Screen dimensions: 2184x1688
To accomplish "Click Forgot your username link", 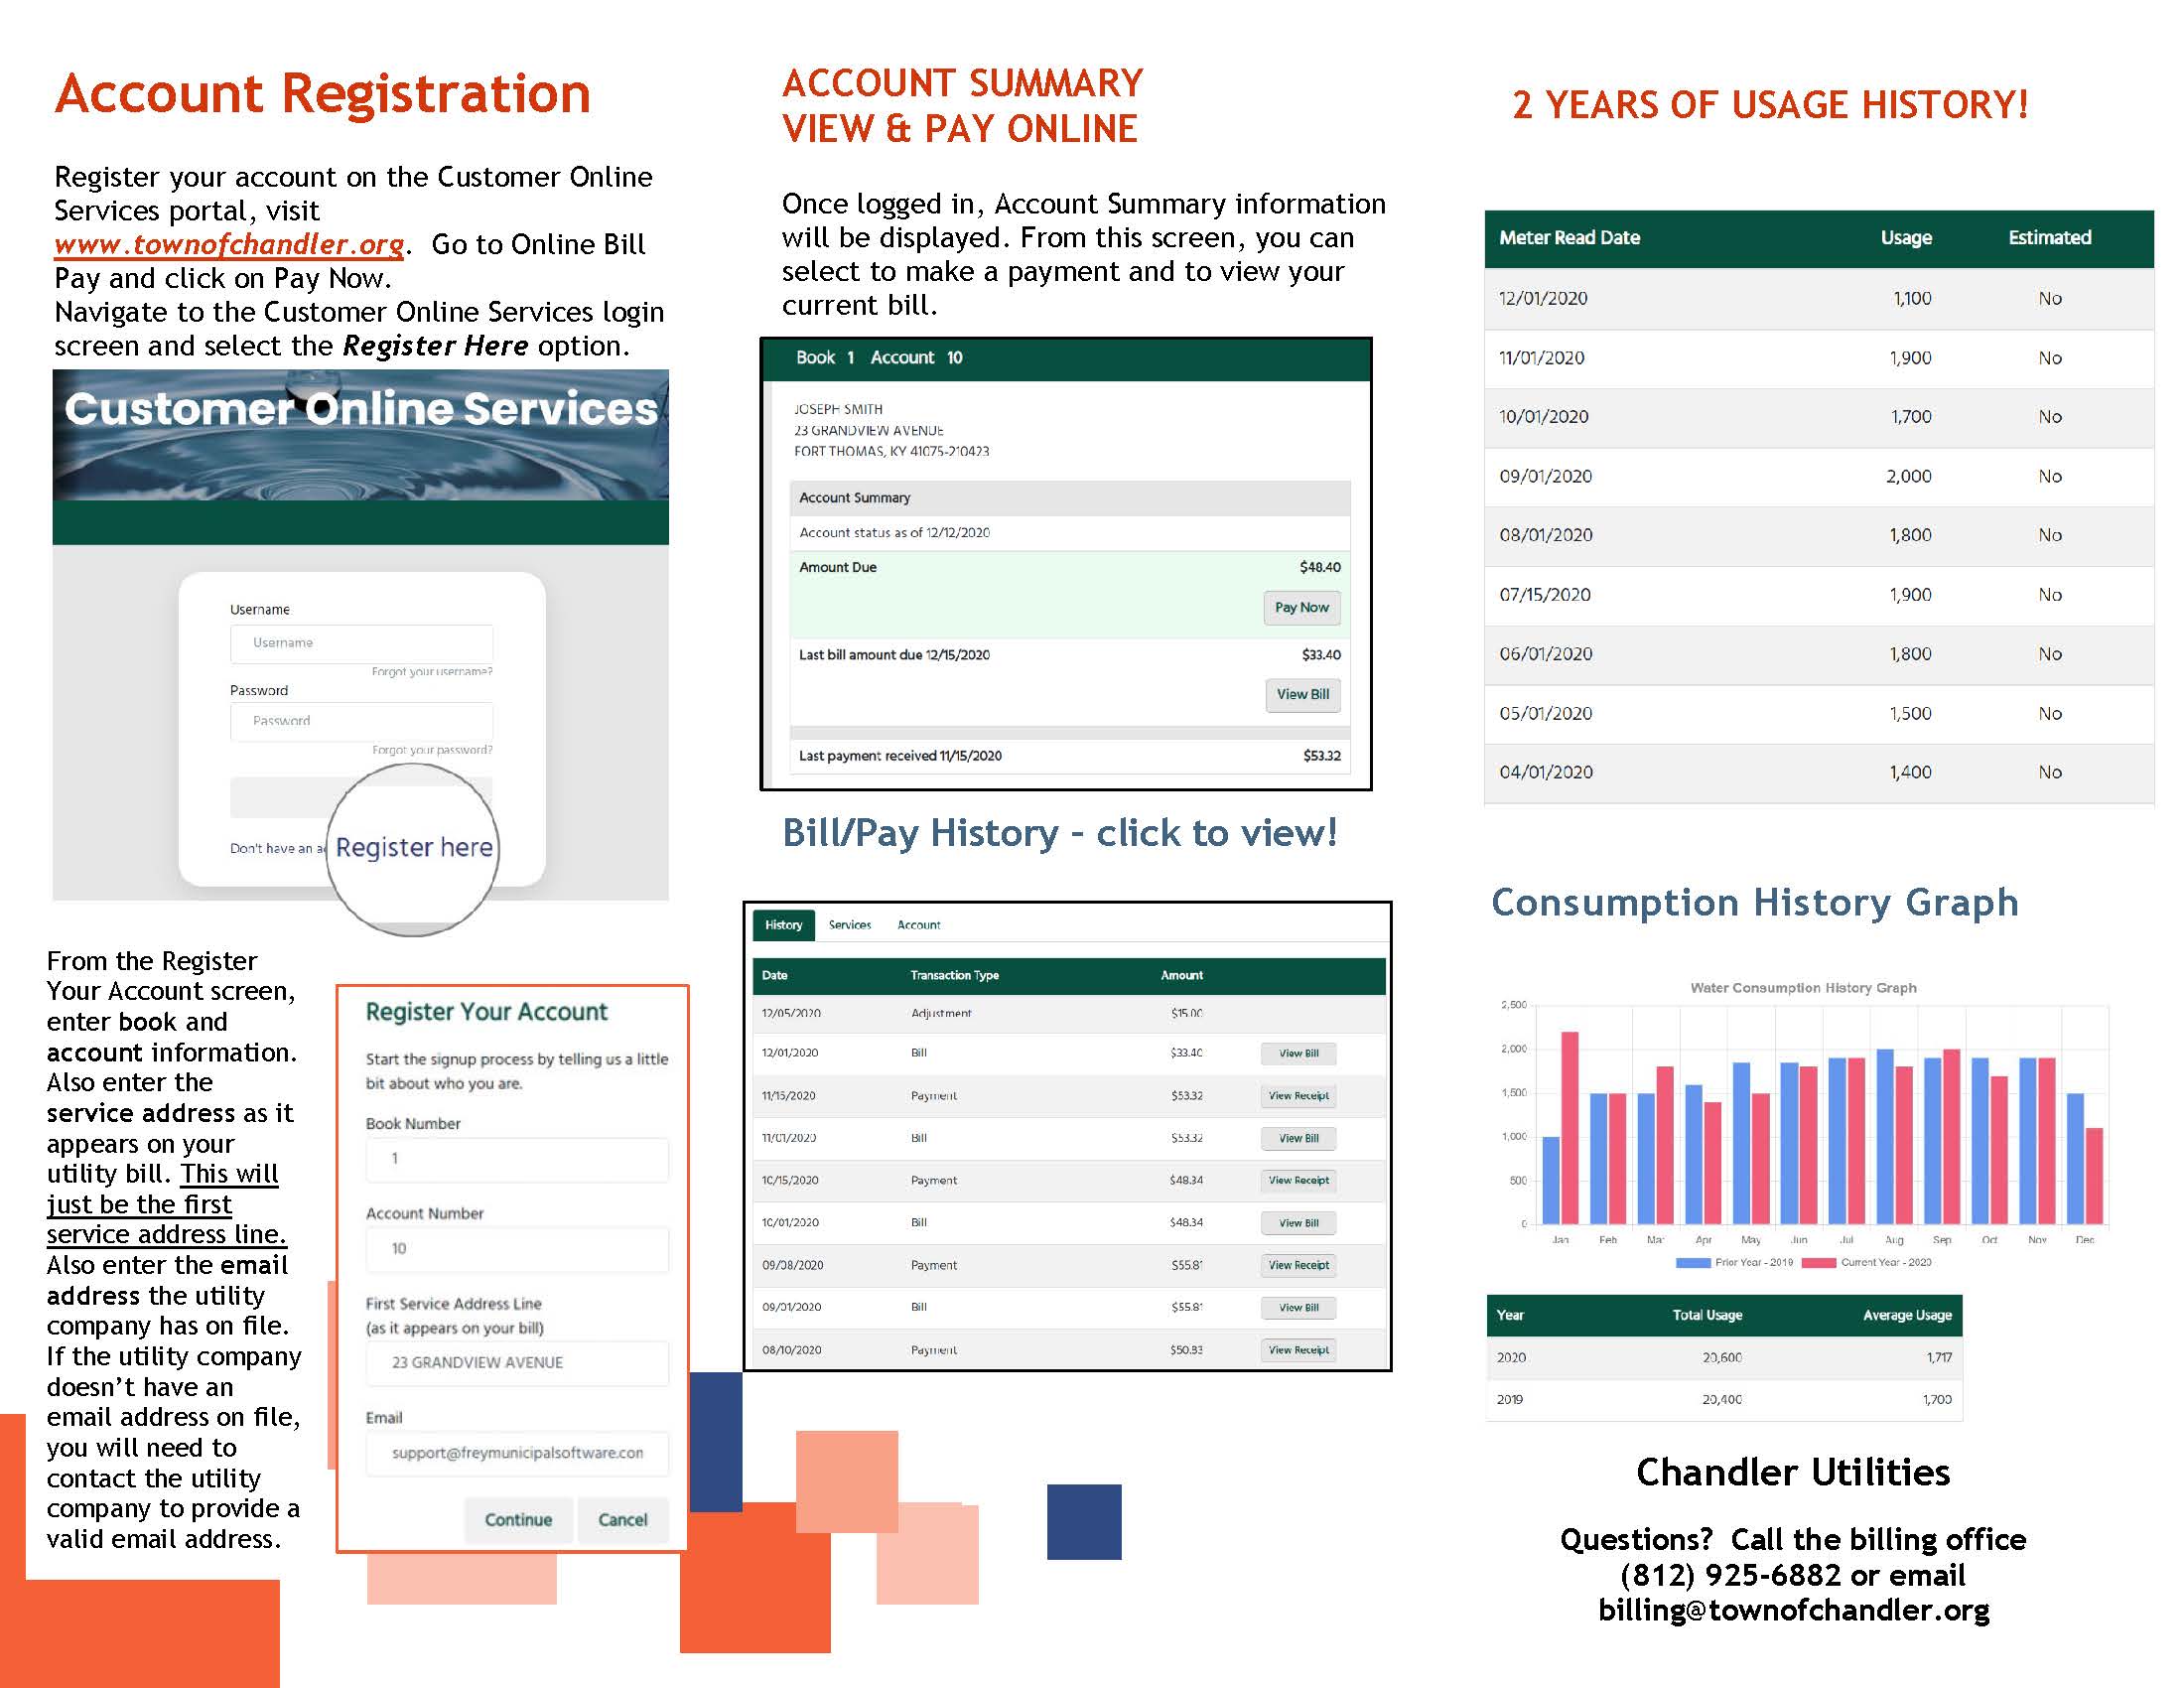I will click(x=430, y=672).
